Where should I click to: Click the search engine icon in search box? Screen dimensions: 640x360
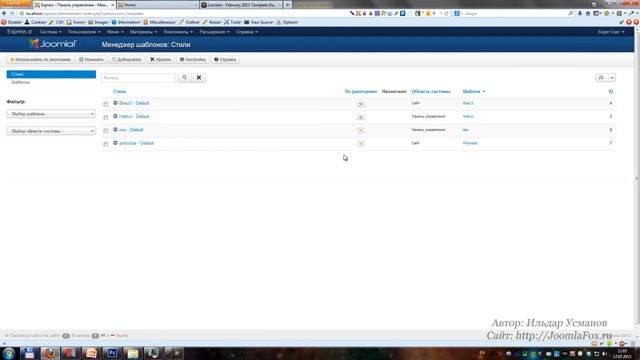point(457,13)
